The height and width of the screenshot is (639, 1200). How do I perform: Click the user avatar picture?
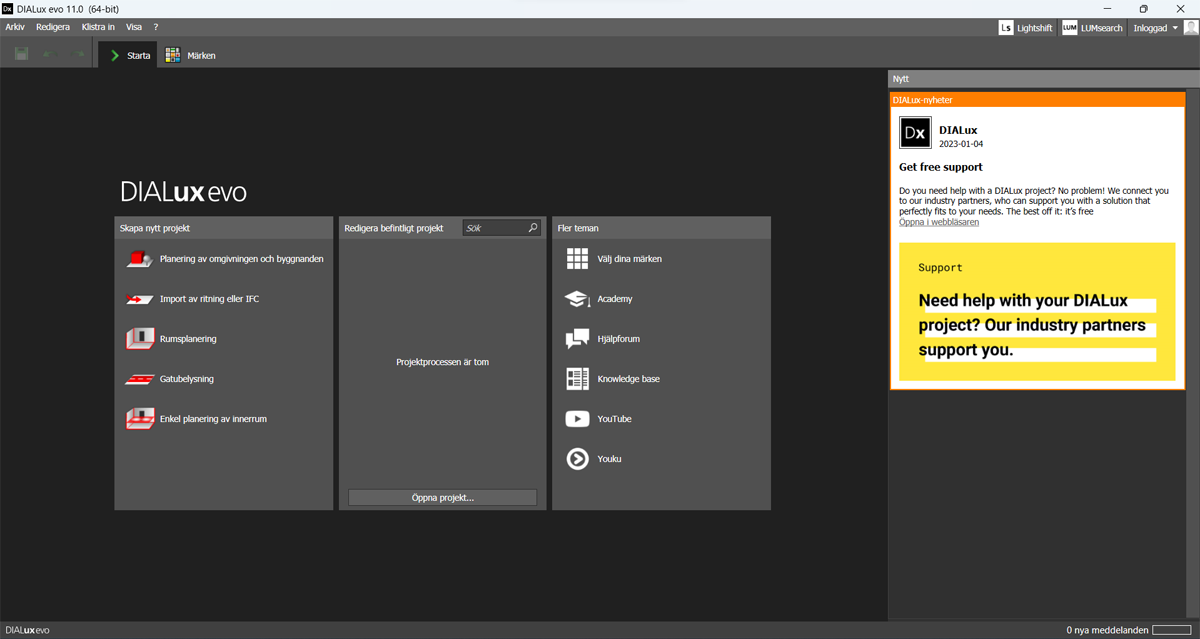point(1191,28)
